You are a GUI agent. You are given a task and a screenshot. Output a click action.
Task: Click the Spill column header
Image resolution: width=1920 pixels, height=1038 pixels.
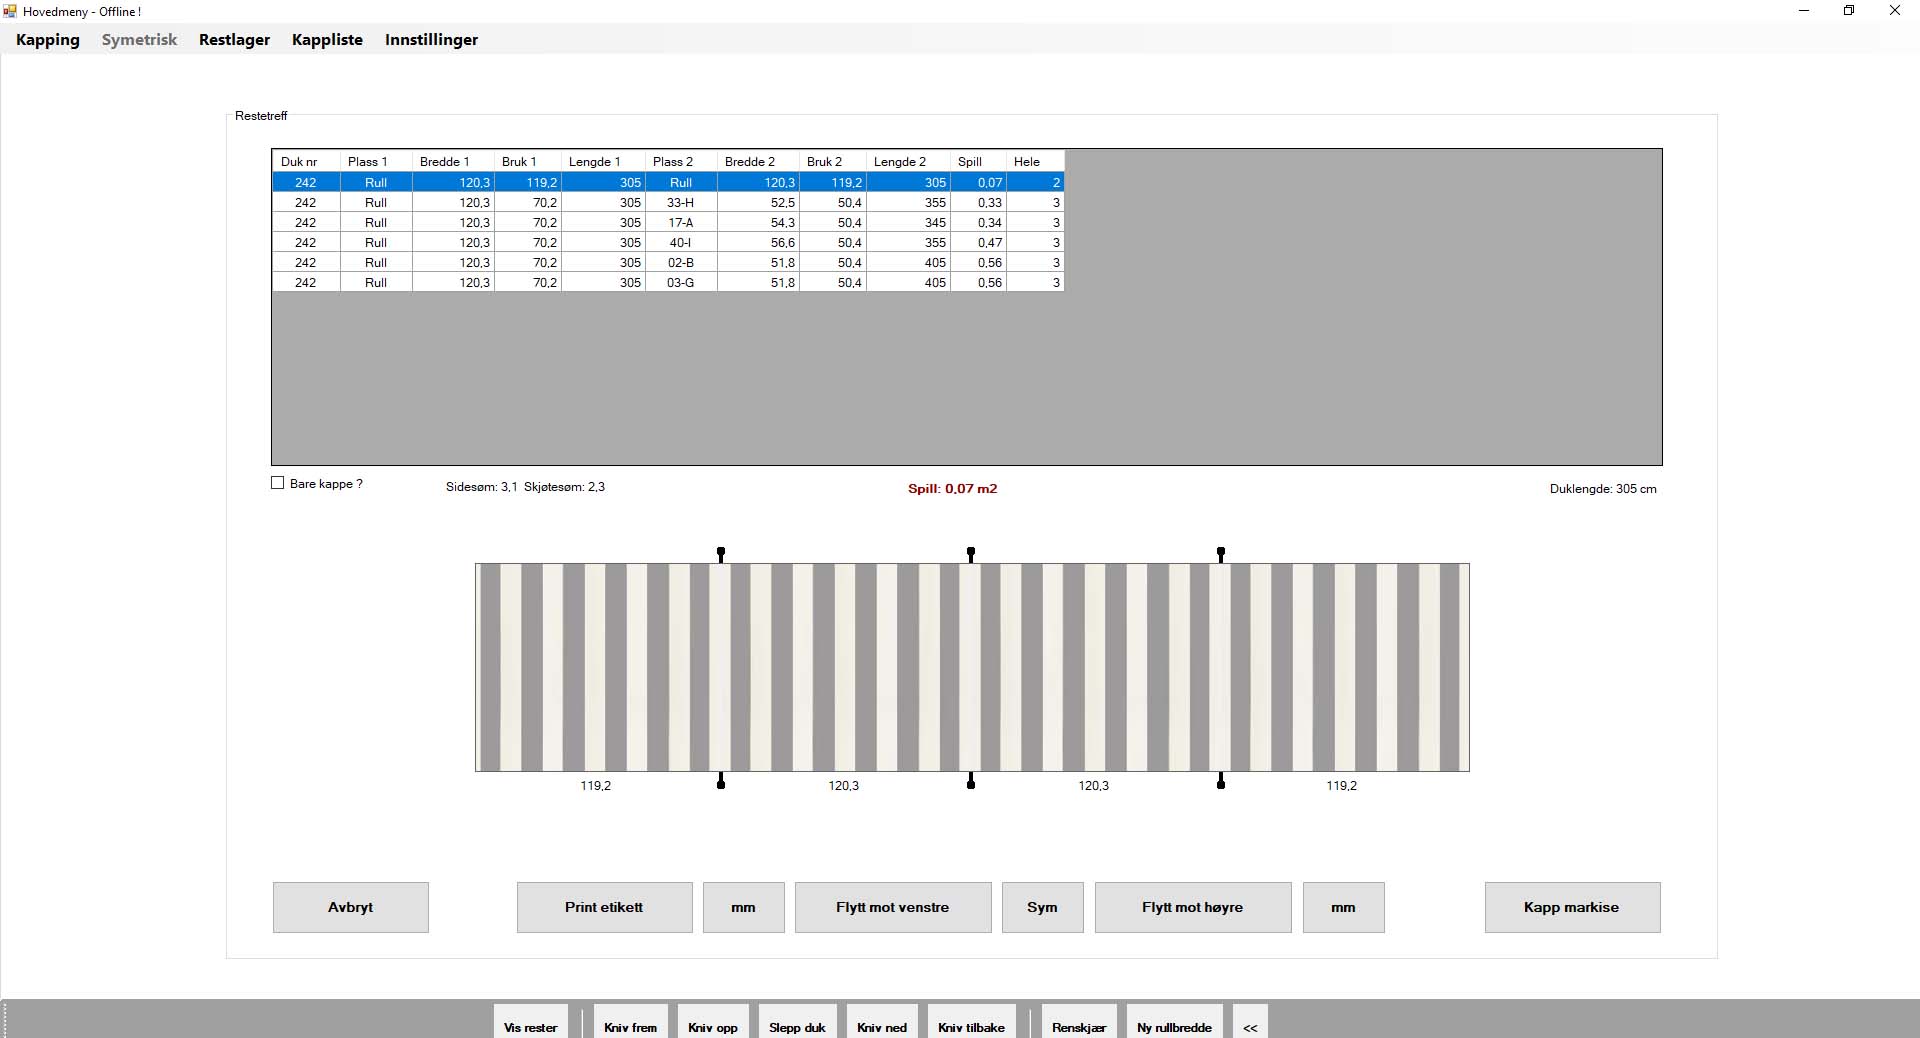coord(970,162)
